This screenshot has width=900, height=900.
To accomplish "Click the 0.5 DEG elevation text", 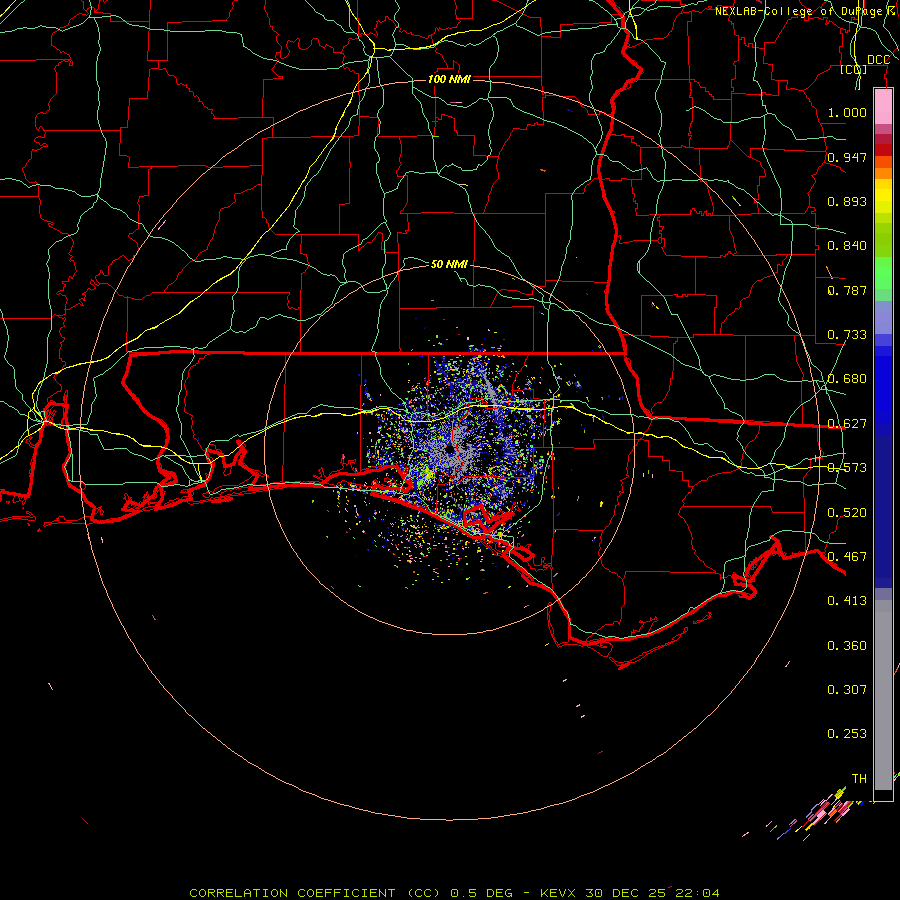I will 480,893.
